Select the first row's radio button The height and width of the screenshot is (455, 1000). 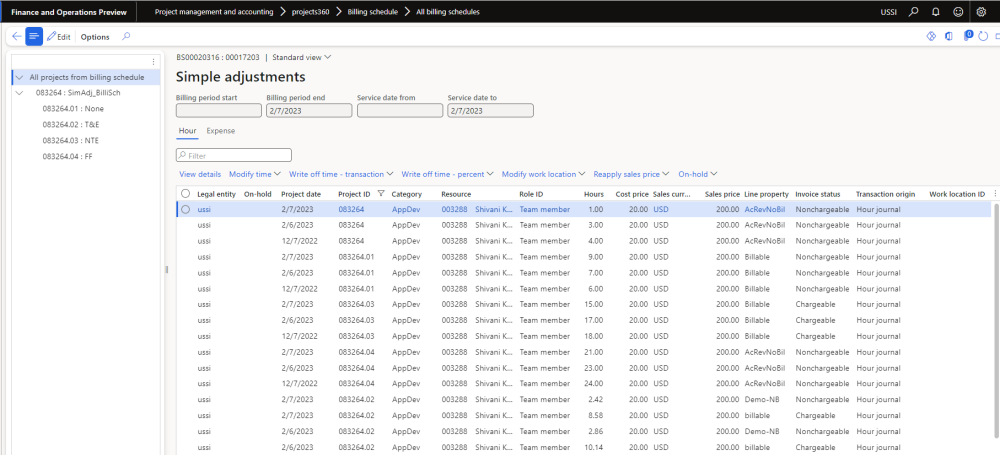tap(185, 209)
